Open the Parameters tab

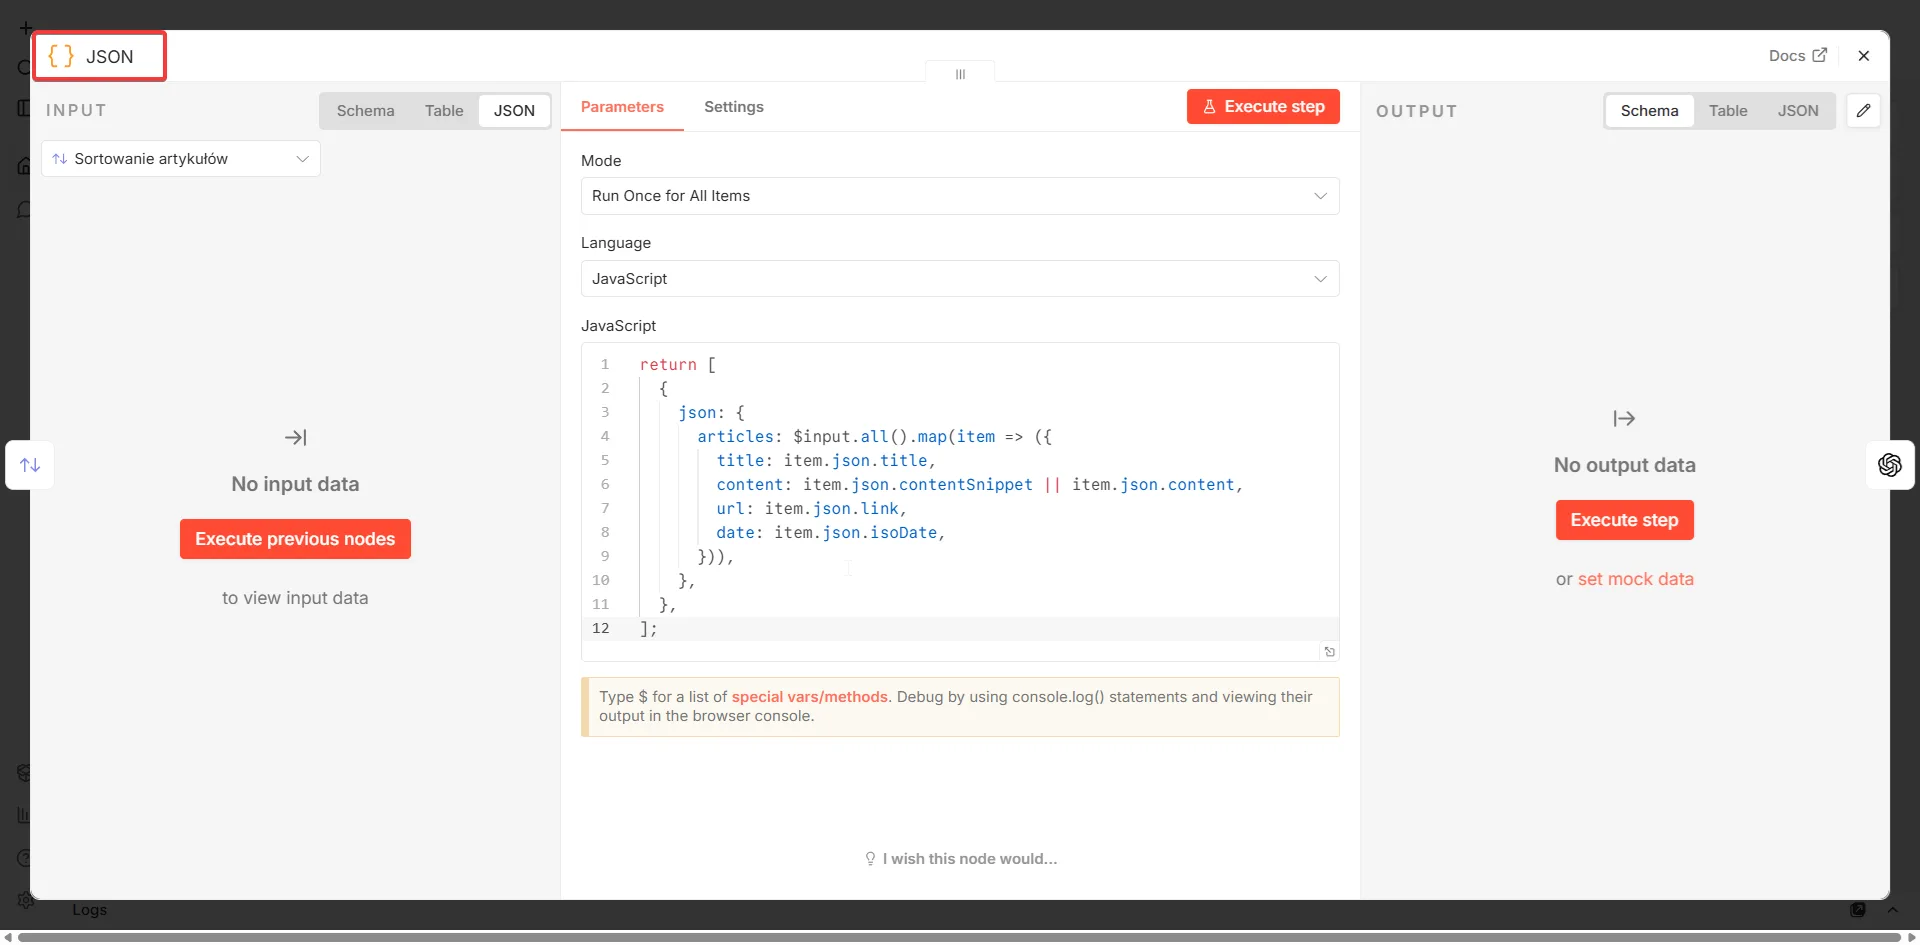pos(622,107)
